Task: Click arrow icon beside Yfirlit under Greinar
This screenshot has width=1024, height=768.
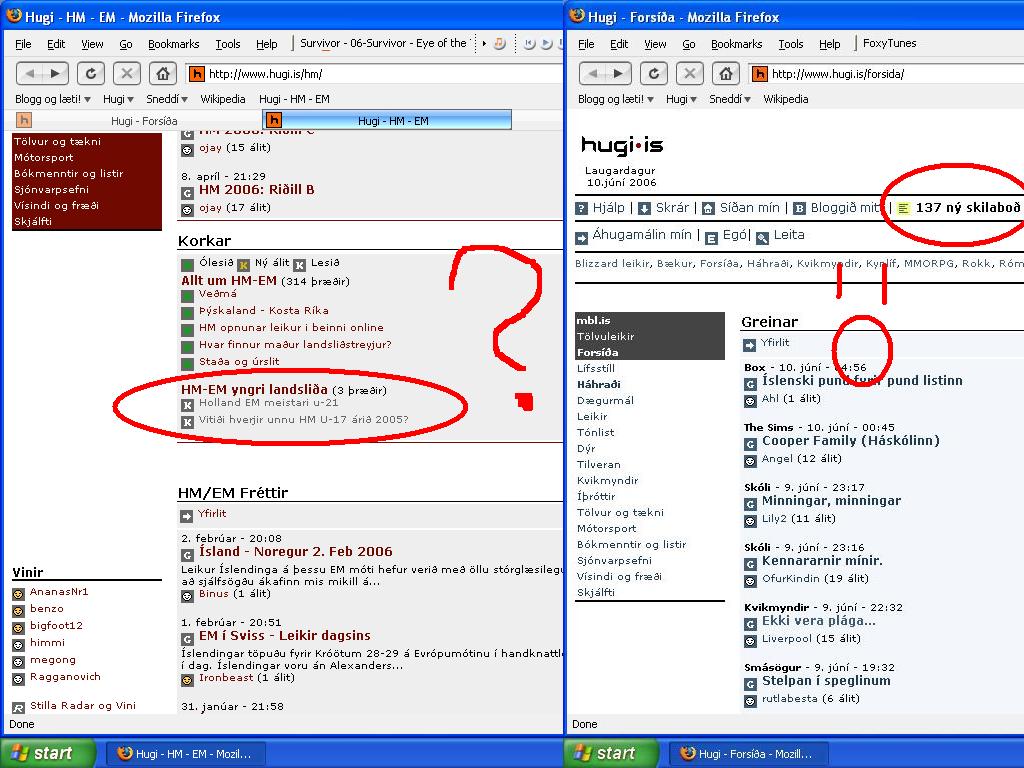Action: [x=749, y=345]
